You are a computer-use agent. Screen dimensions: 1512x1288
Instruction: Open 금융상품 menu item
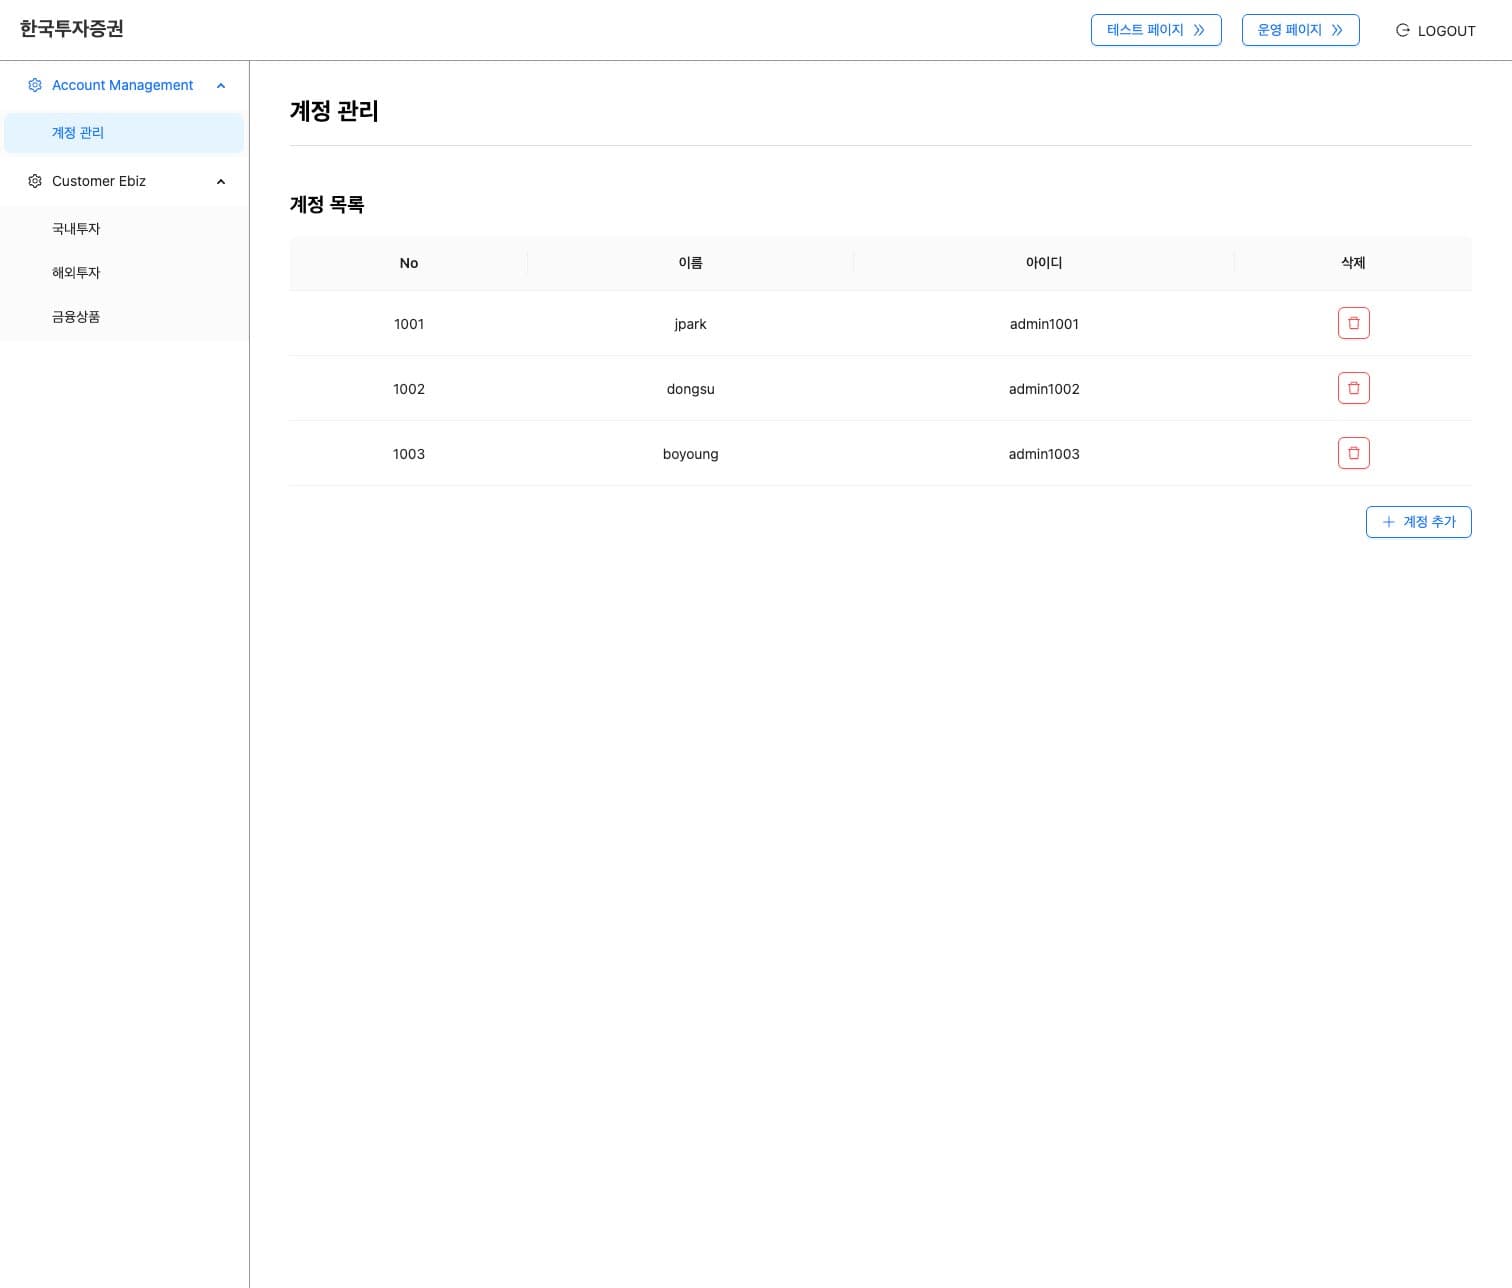click(76, 317)
